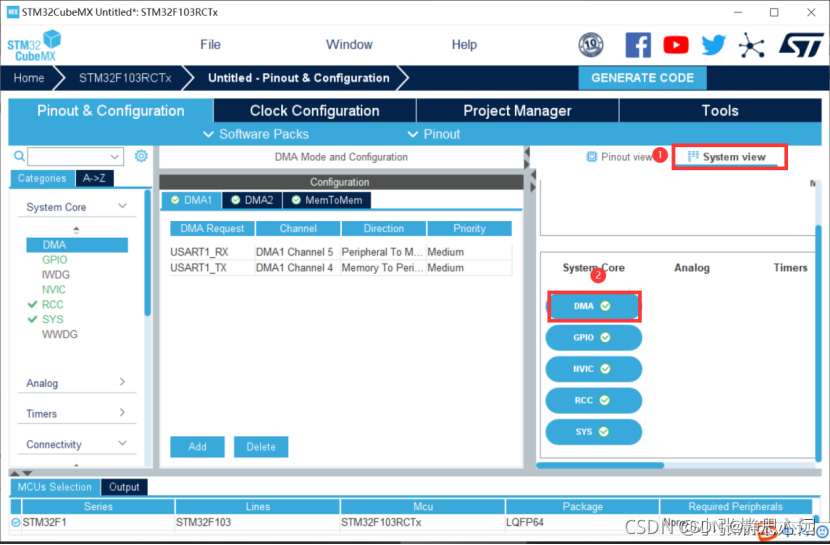The width and height of the screenshot is (830, 545).
Task: Click the categories panel vertical scrollbar
Action: coord(147,253)
